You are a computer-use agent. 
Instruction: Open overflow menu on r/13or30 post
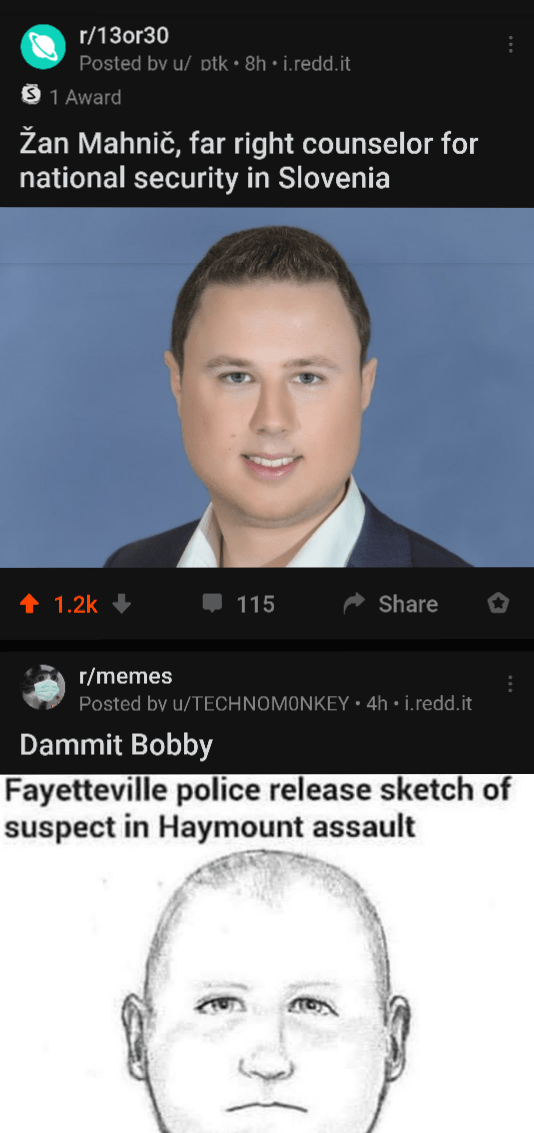[x=510, y=45]
